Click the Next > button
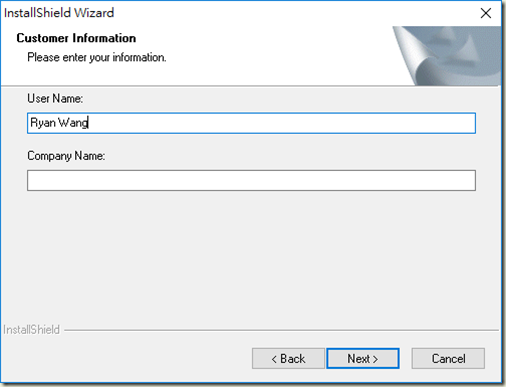The image size is (506, 387). [363, 358]
